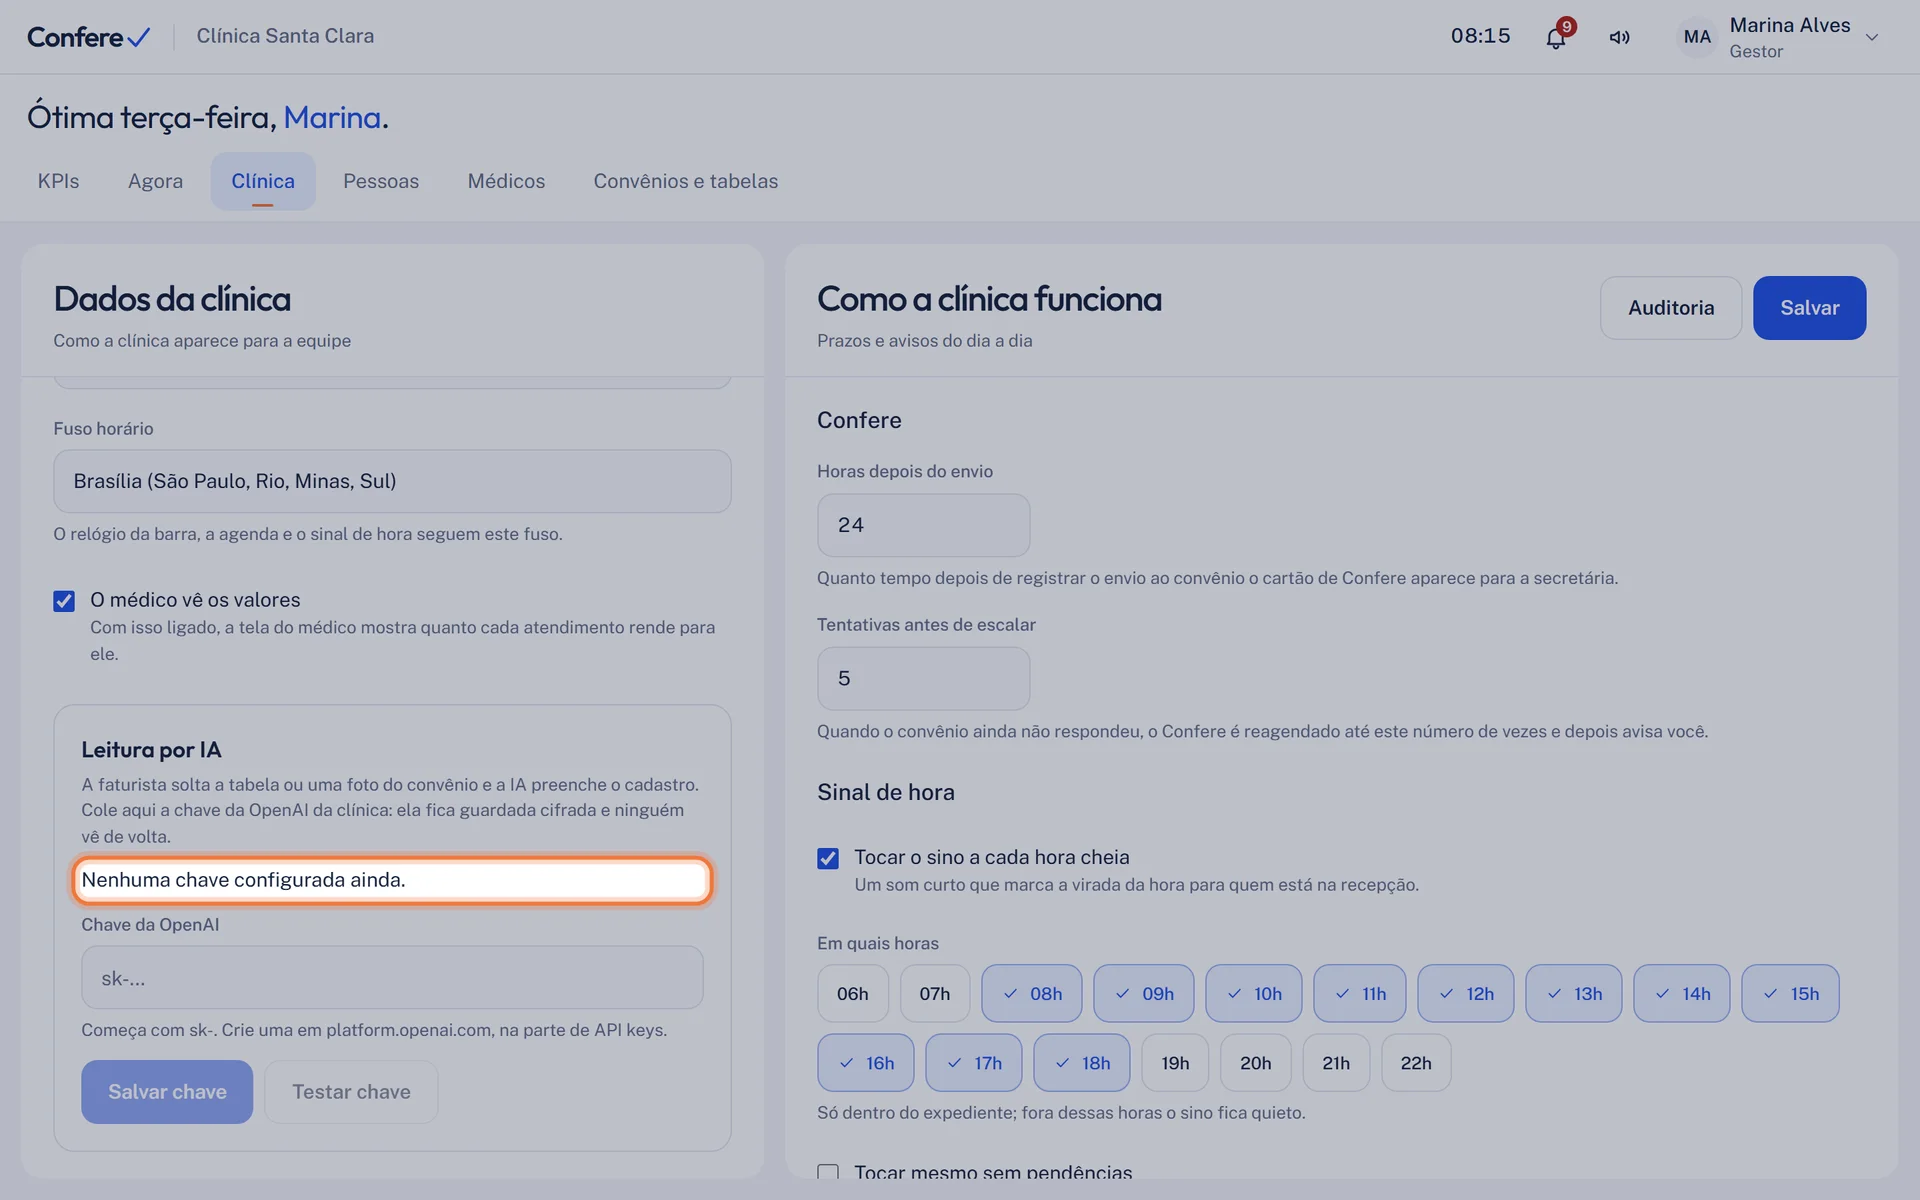The width and height of the screenshot is (1920, 1200).
Task: Click the MA user avatar
Action: 1697,37
